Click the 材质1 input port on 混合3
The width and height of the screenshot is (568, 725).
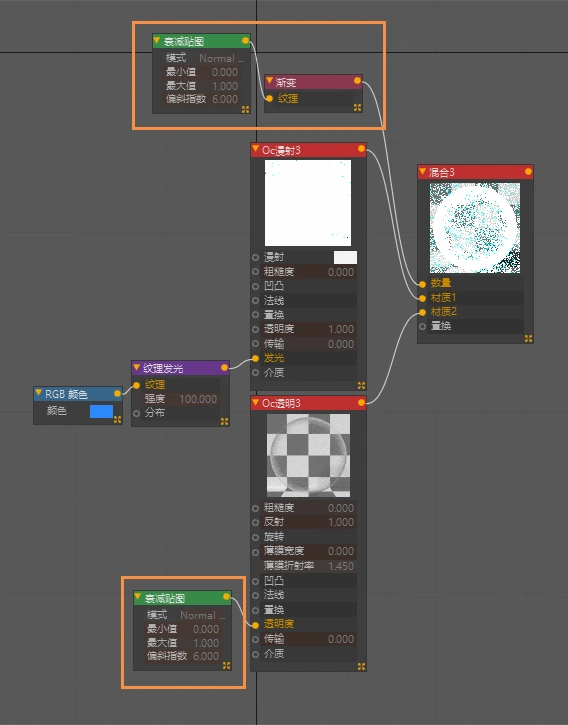click(x=422, y=298)
